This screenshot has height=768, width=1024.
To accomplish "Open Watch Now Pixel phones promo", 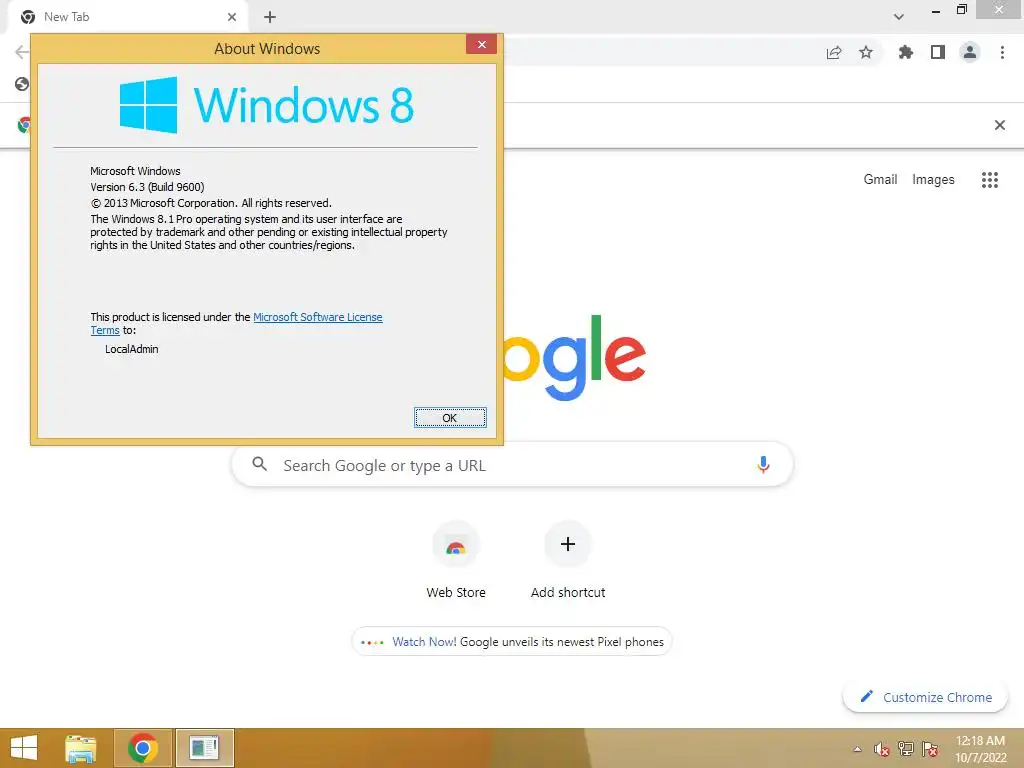I will click(512, 642).
